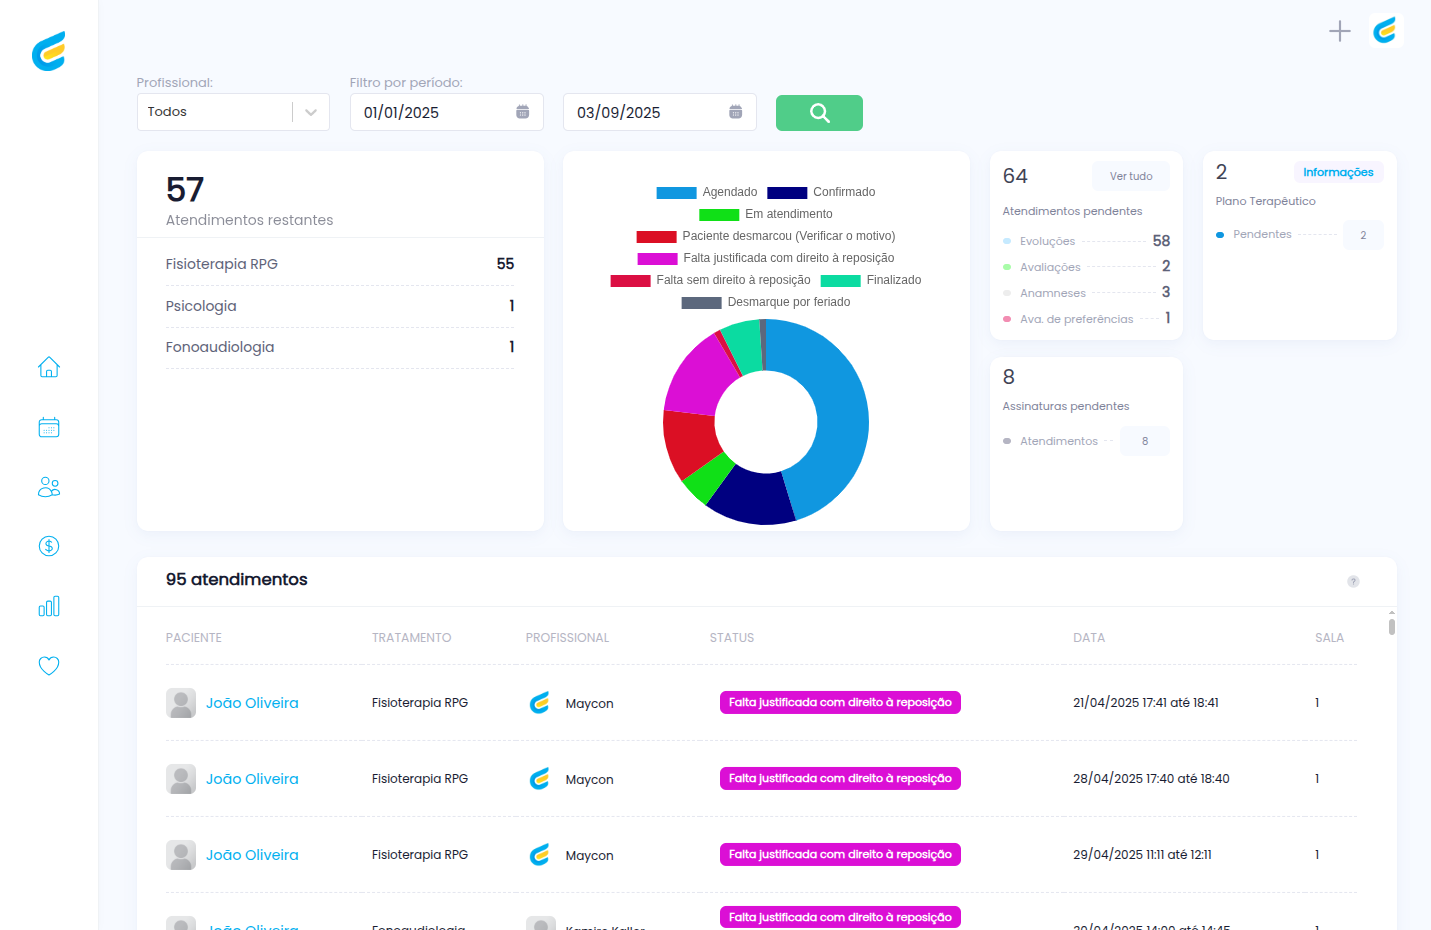1431x930 pixels.
Task: Open the financial section via the dollar icon
Action: [x=48, y=546]
